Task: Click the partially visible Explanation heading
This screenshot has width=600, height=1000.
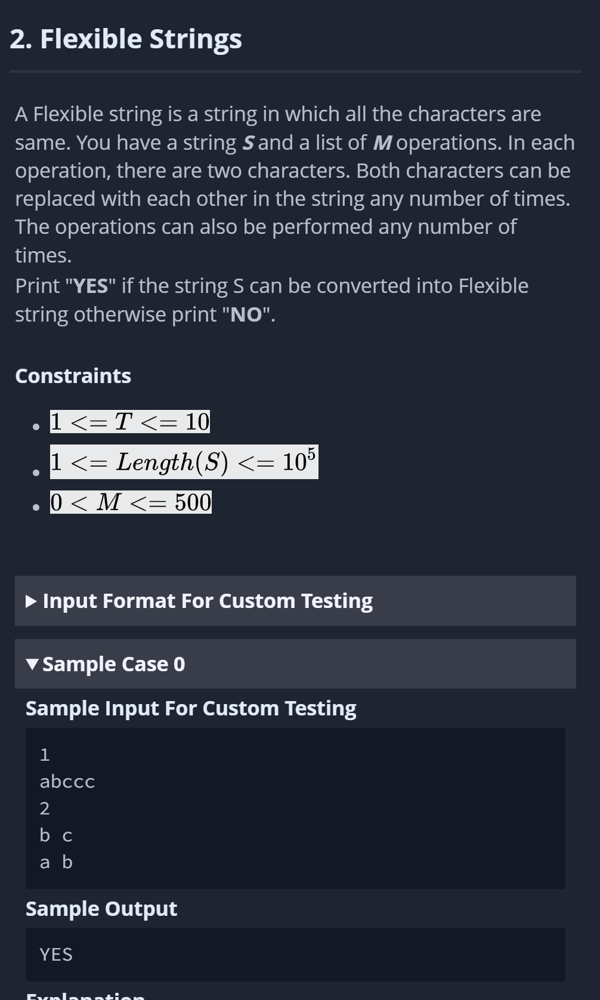Action: [x=85, y=996]
